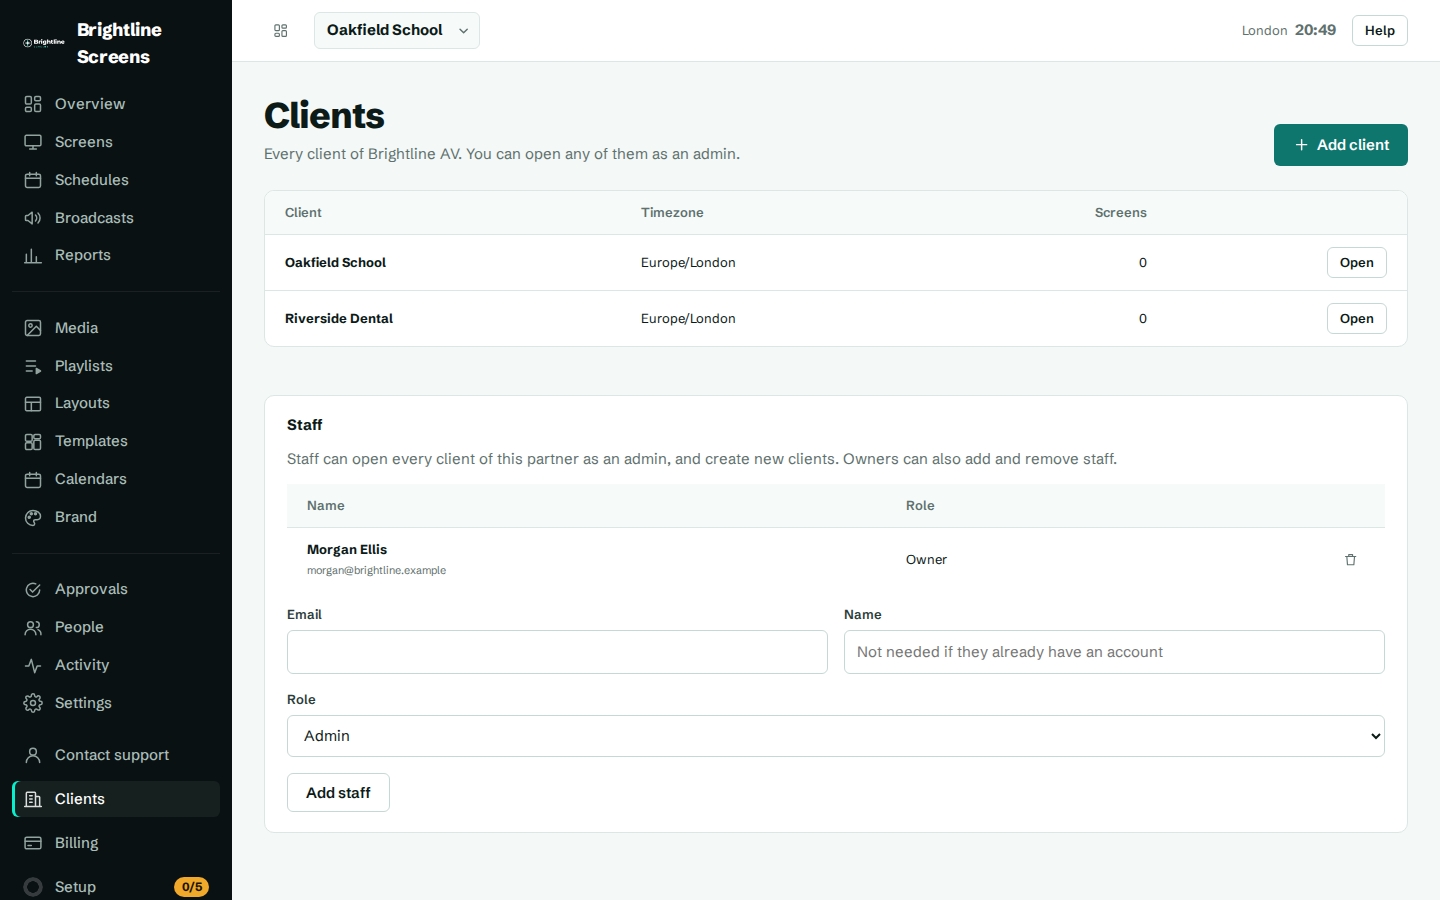1440x900 pixels.
Task: Open the Oakfield School client row
Action: [1357, 263]
